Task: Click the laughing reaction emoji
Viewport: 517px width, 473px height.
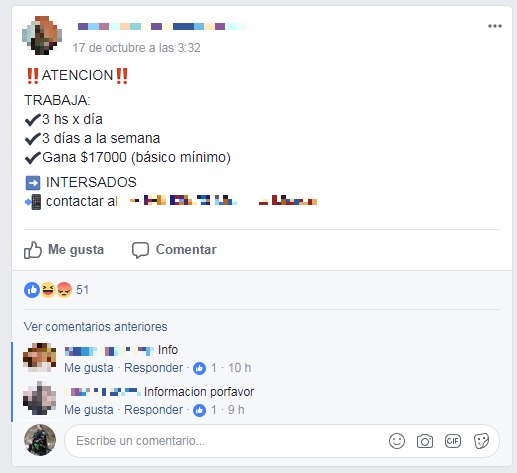Action: pos(48,290)
